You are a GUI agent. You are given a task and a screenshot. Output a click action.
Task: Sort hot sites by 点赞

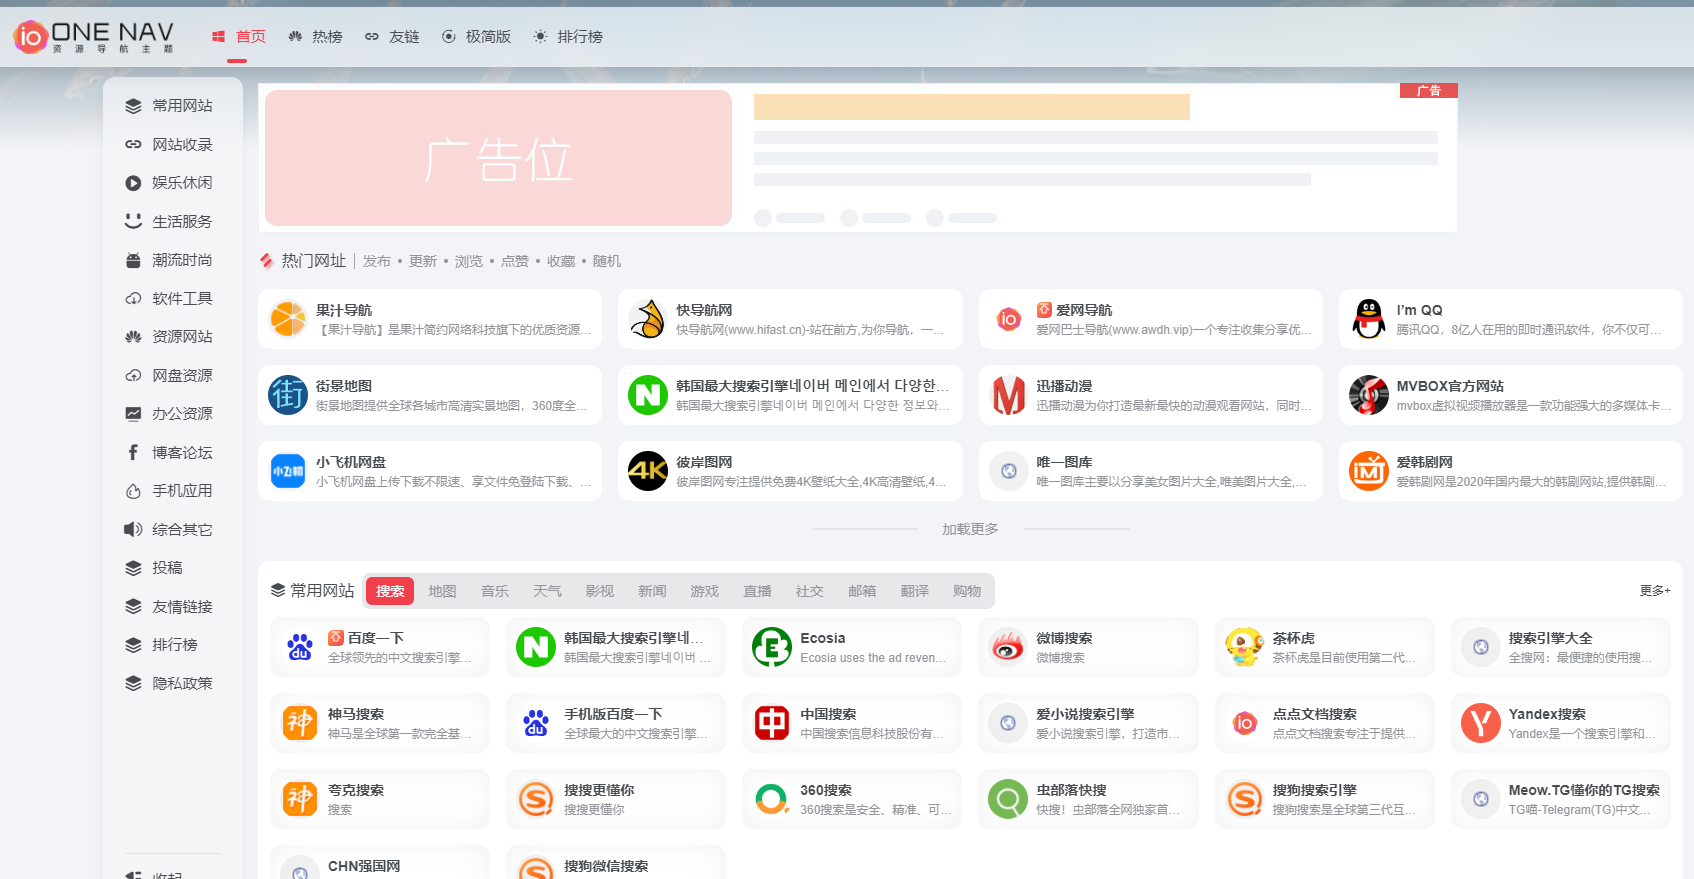(514, 261)
